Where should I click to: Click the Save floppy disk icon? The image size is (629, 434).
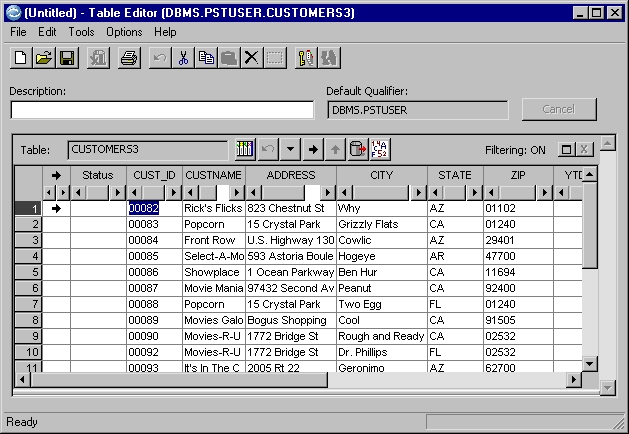67,58
